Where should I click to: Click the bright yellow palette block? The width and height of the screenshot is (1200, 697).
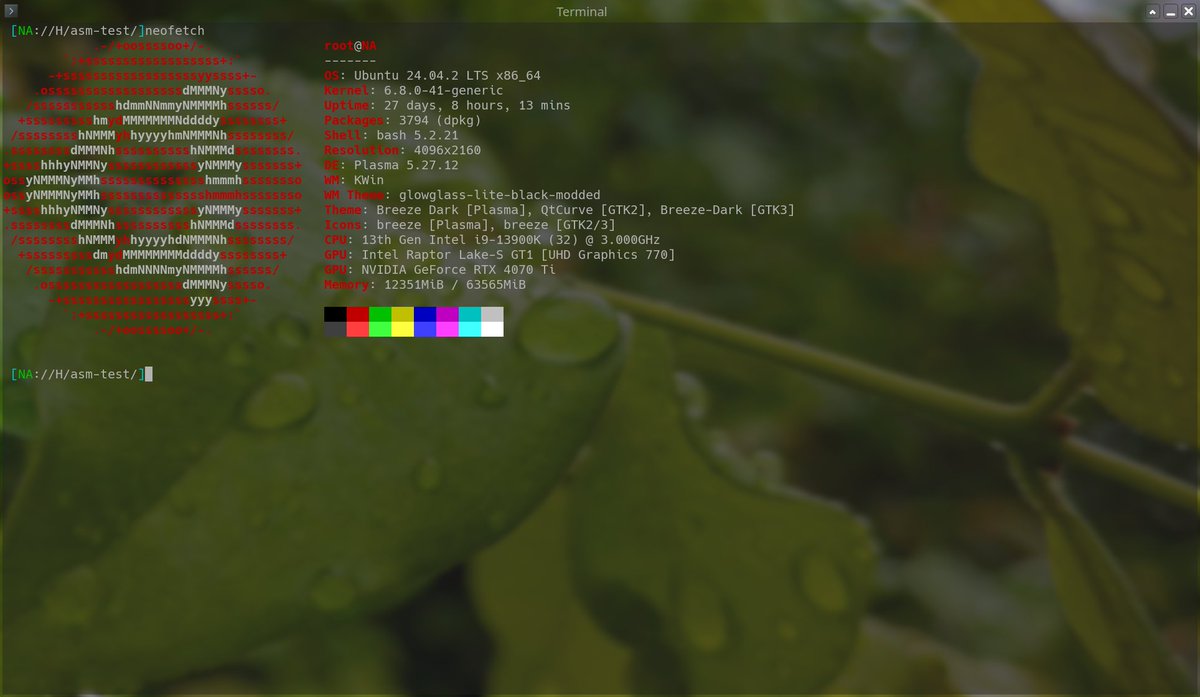point(403,329)
